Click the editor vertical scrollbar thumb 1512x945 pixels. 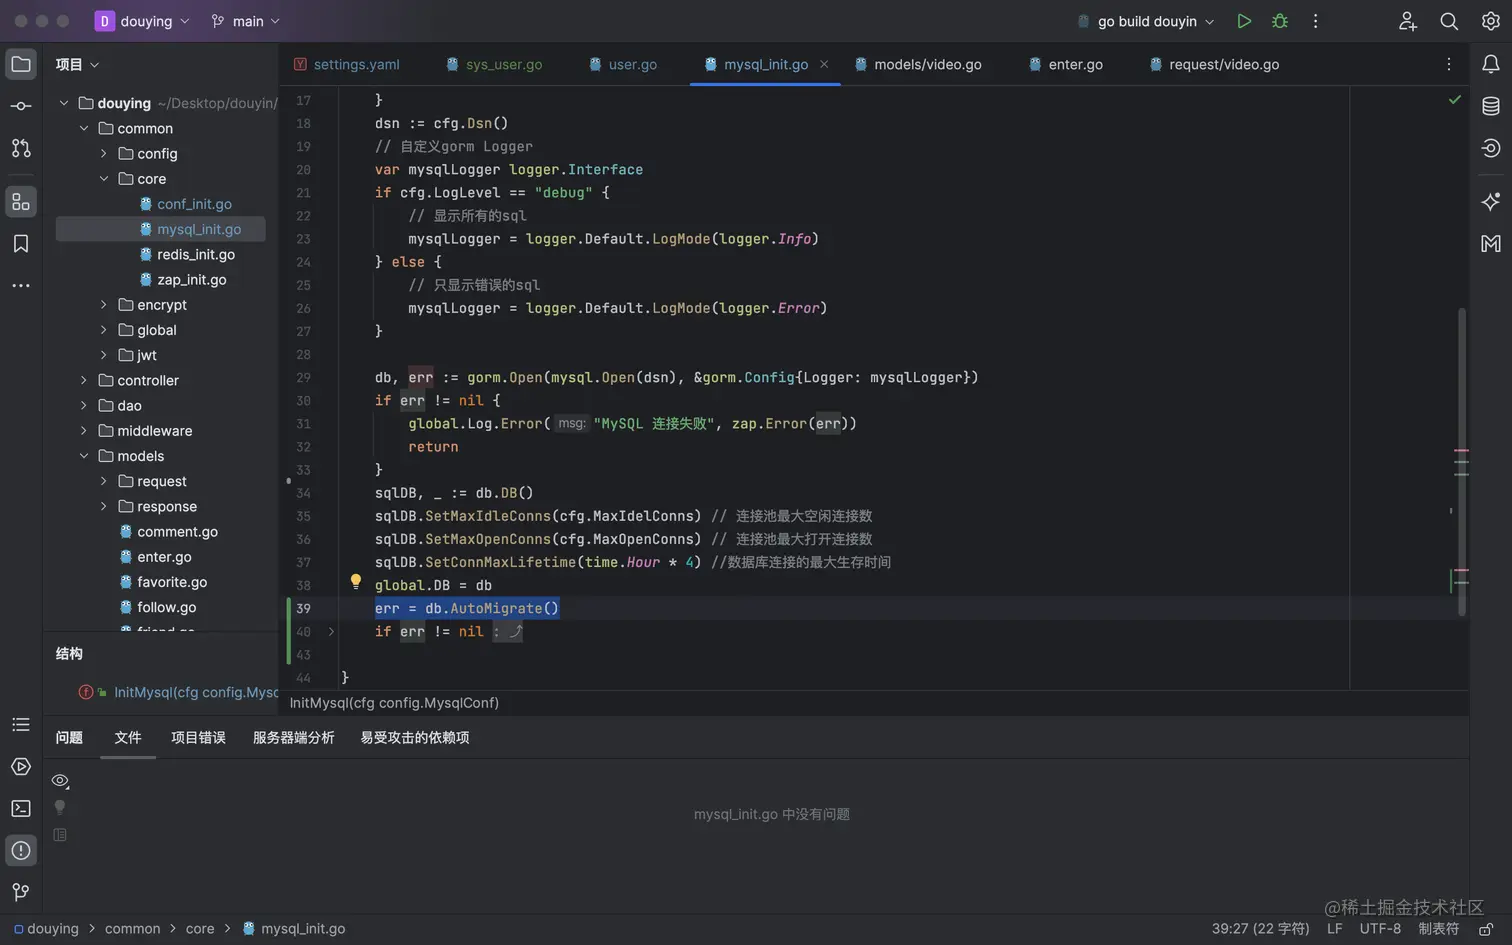click(x=1461, y=461)
